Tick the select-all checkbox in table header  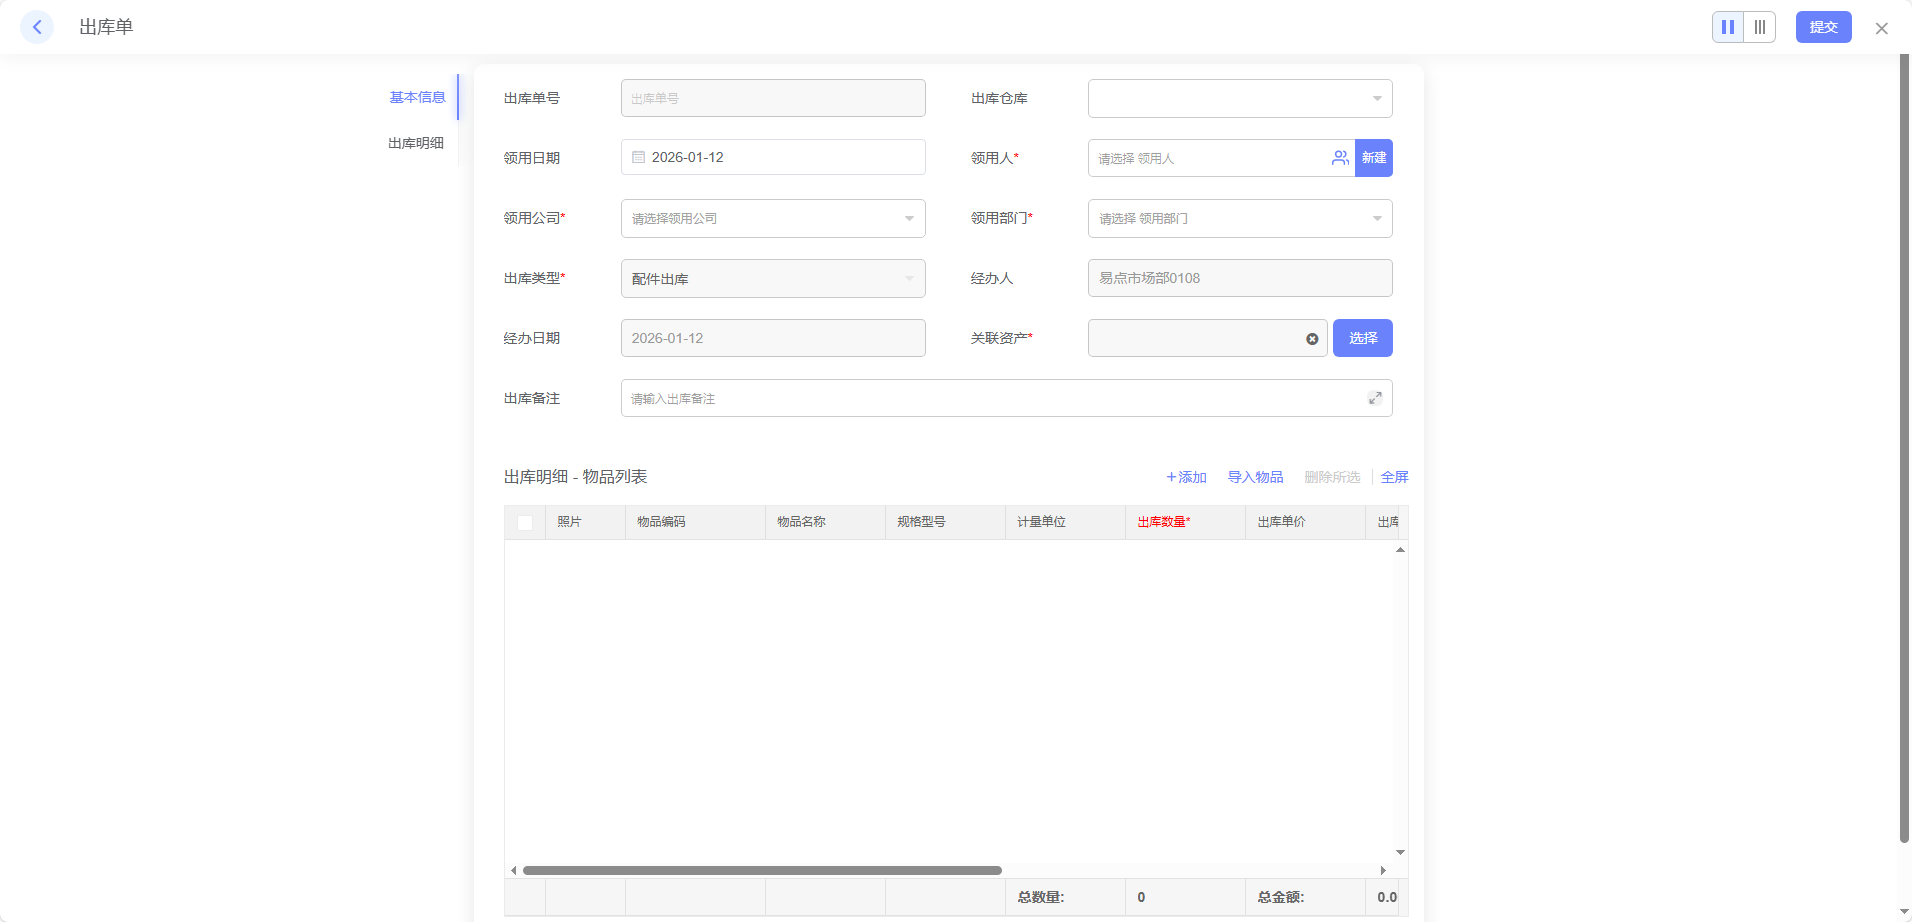tap(525, 522)
